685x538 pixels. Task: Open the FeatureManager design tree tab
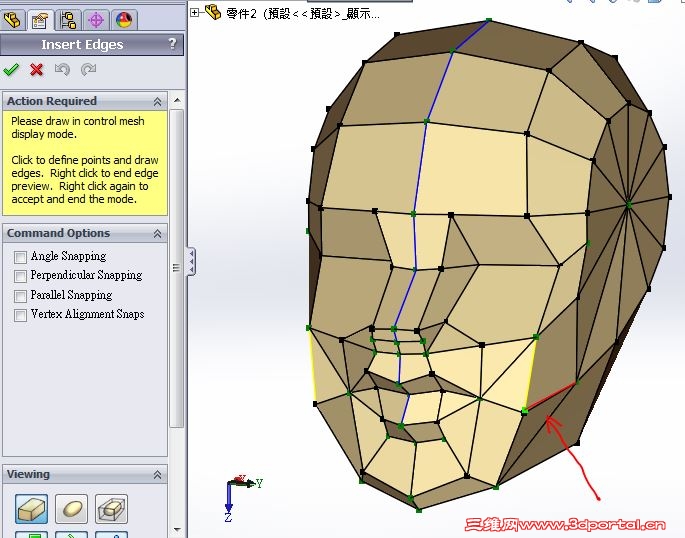pos(13,19)
